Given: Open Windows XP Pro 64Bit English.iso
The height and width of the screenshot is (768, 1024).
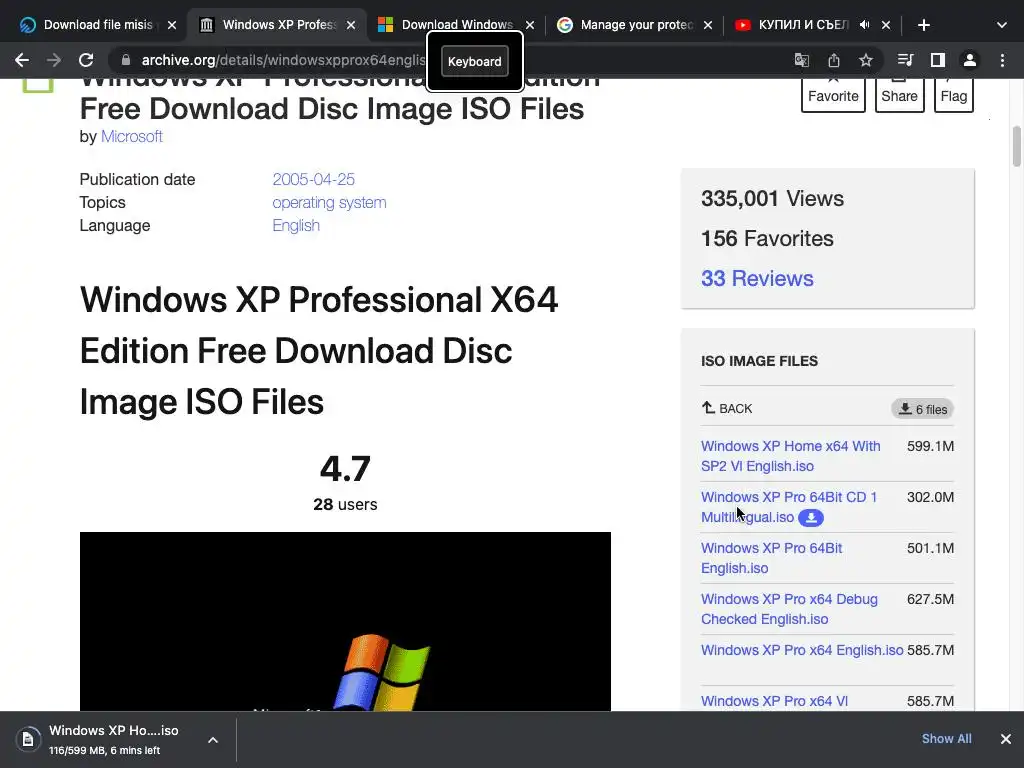Looking at the screenshot, I should 771,558.
